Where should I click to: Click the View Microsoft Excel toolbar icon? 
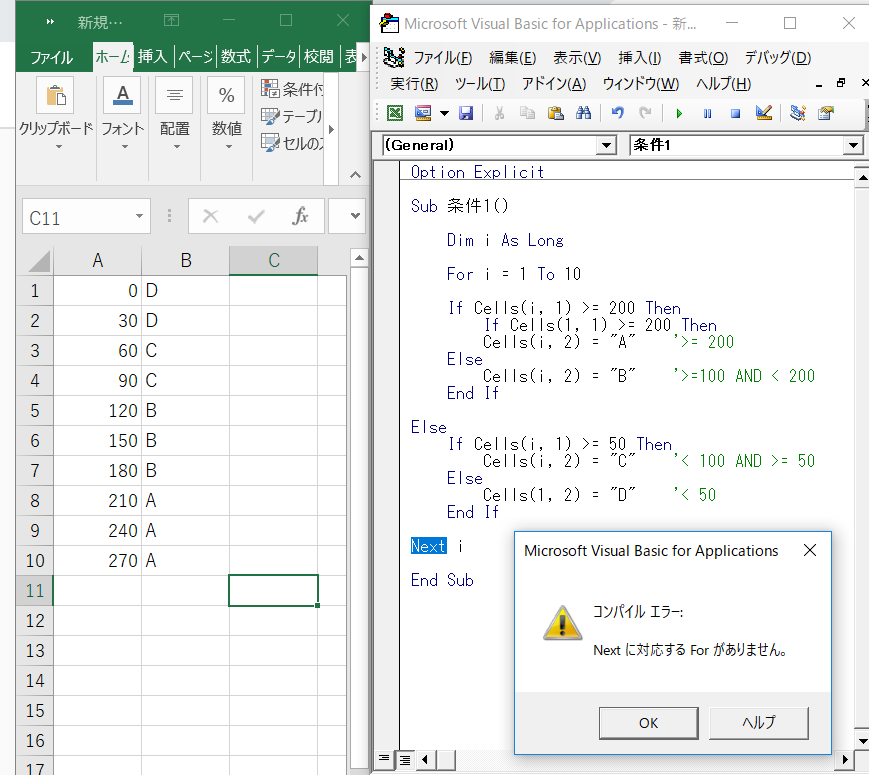pos(395,113)
